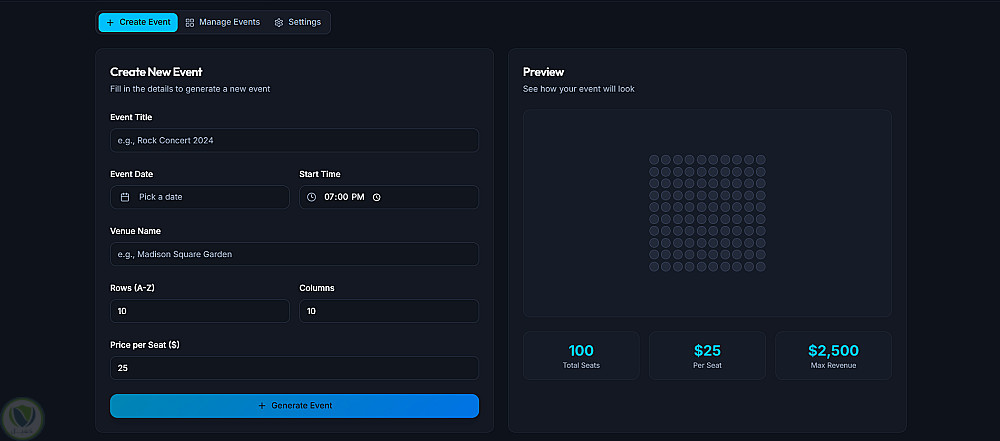This screenshot has height=441, width=1000.
Task: Click the plus icon in Create Event tab
Action: pyautogui.click(x=110, y=22)
